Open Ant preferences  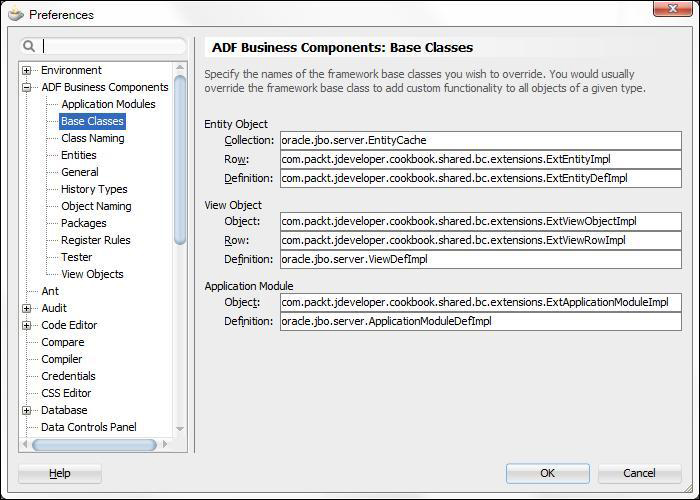[50, 291]
